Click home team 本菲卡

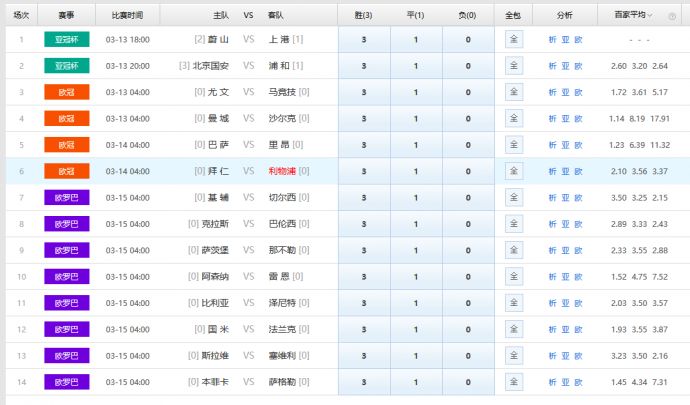[215, 382]
